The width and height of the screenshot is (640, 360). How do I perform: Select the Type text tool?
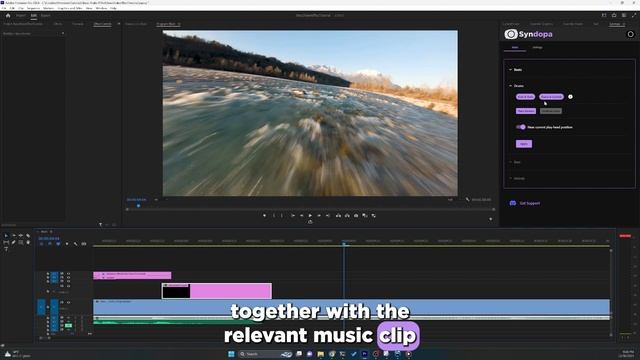point(6,249)
